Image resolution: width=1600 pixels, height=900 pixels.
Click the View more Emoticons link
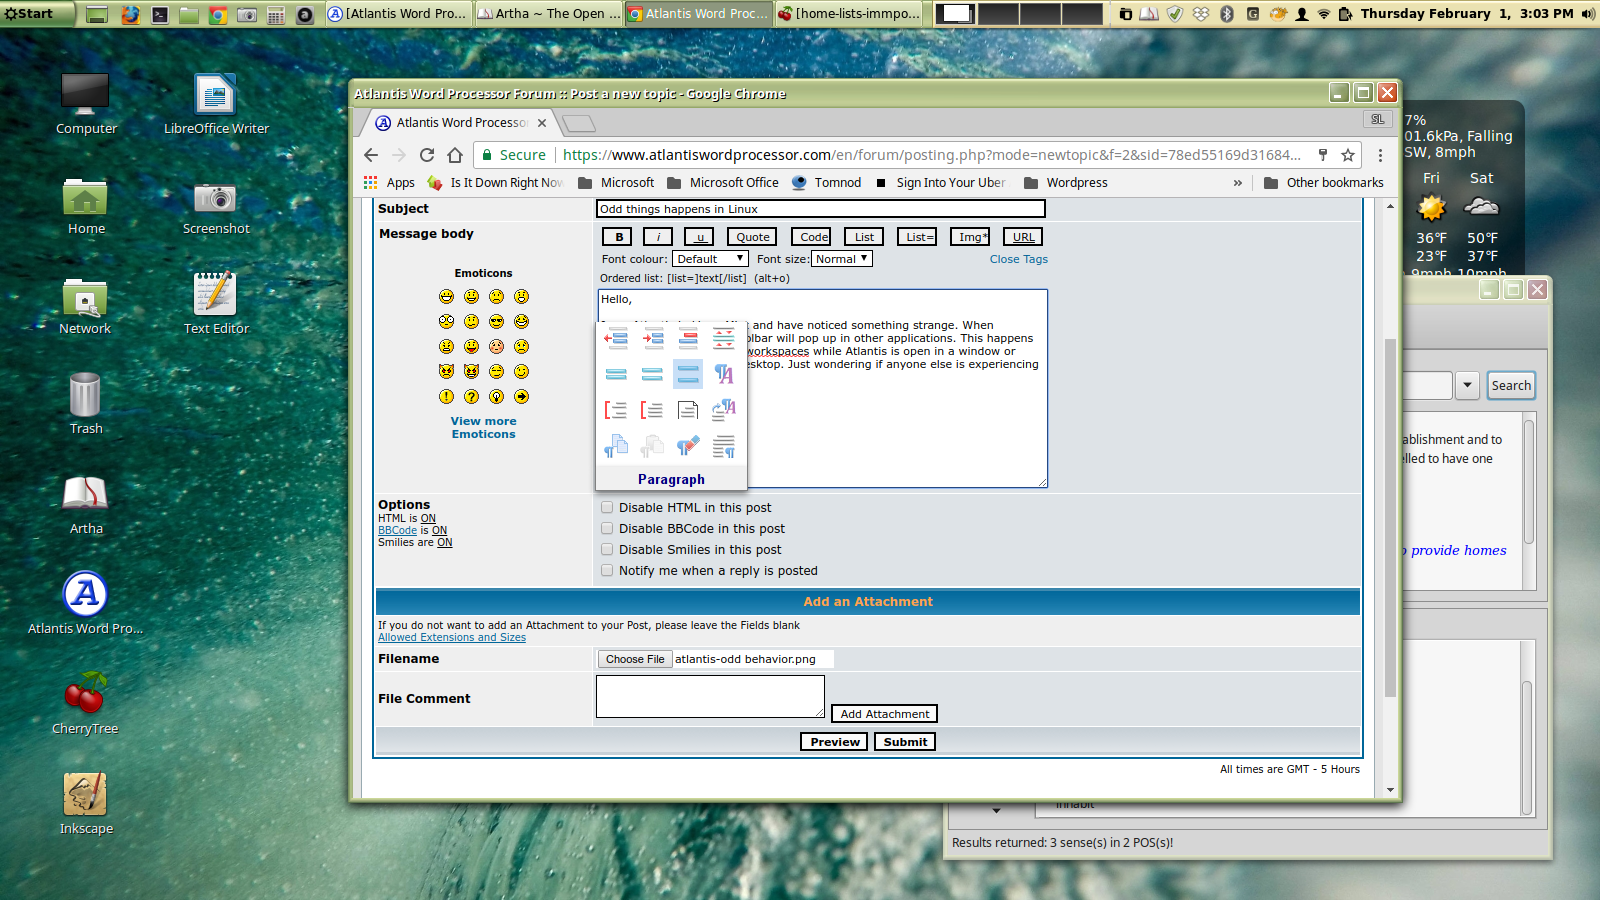click(x=483, y=428)
